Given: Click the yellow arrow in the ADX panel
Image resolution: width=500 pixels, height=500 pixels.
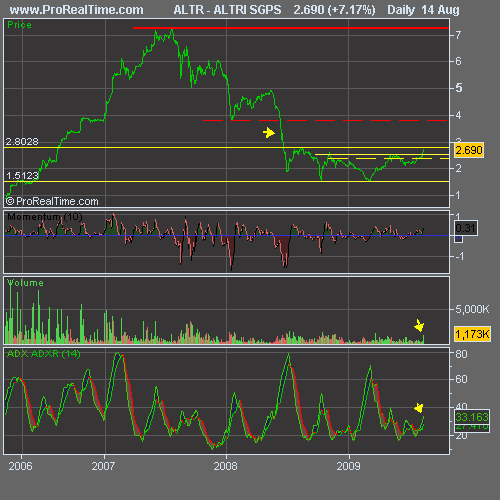Looking at the screenshot, I should [419, 408].
